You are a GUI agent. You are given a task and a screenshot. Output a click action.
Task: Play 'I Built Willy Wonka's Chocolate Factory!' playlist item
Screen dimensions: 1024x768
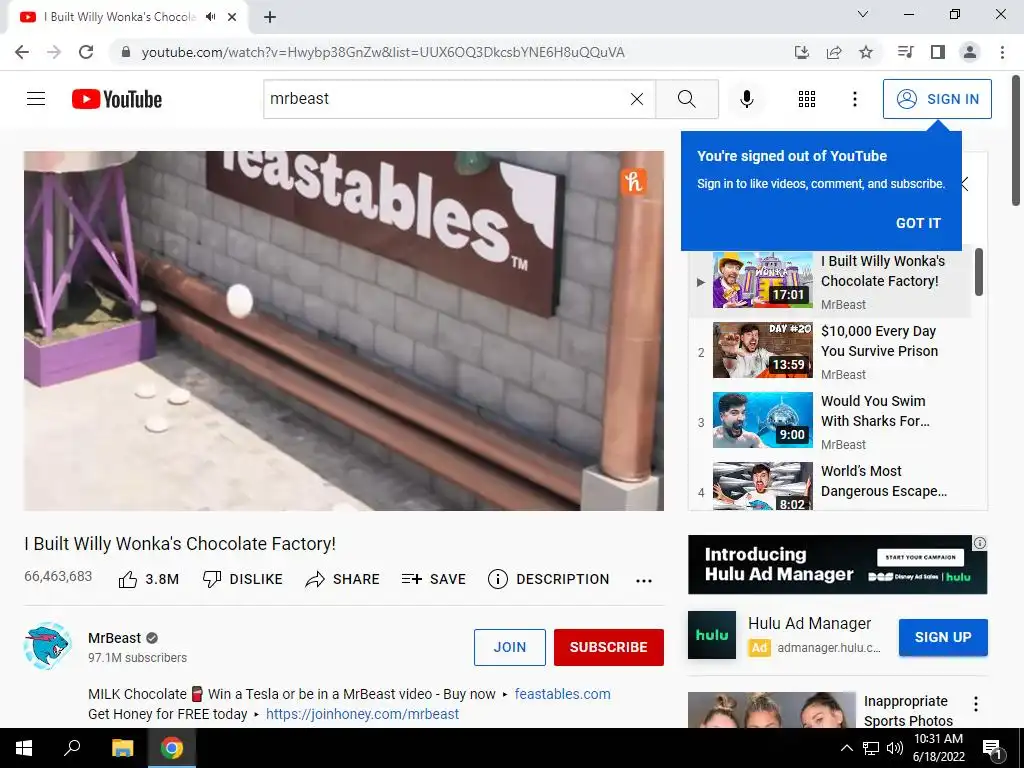pos(829,281)
